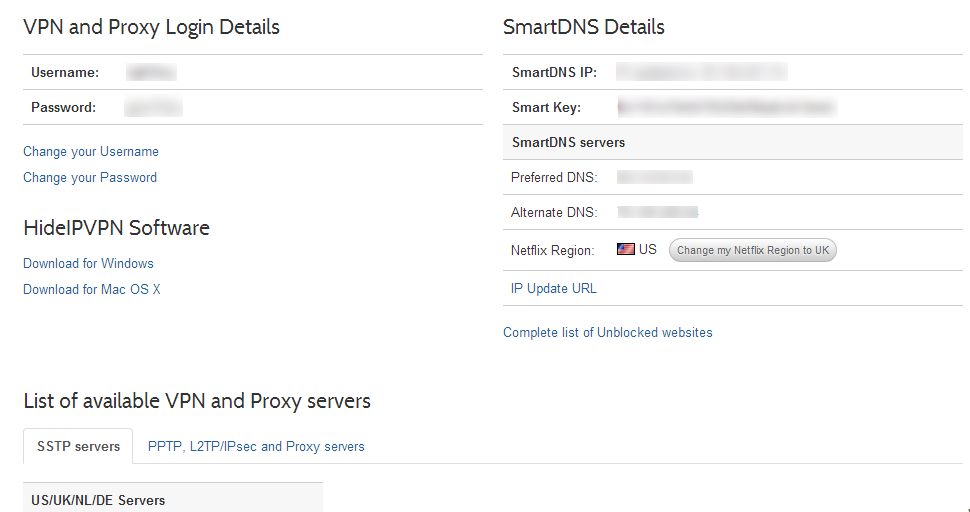Image resolution: width=970 pixels, height=512 pixels.
Task: Open the Change your Password link
Action: coord(90,177)
